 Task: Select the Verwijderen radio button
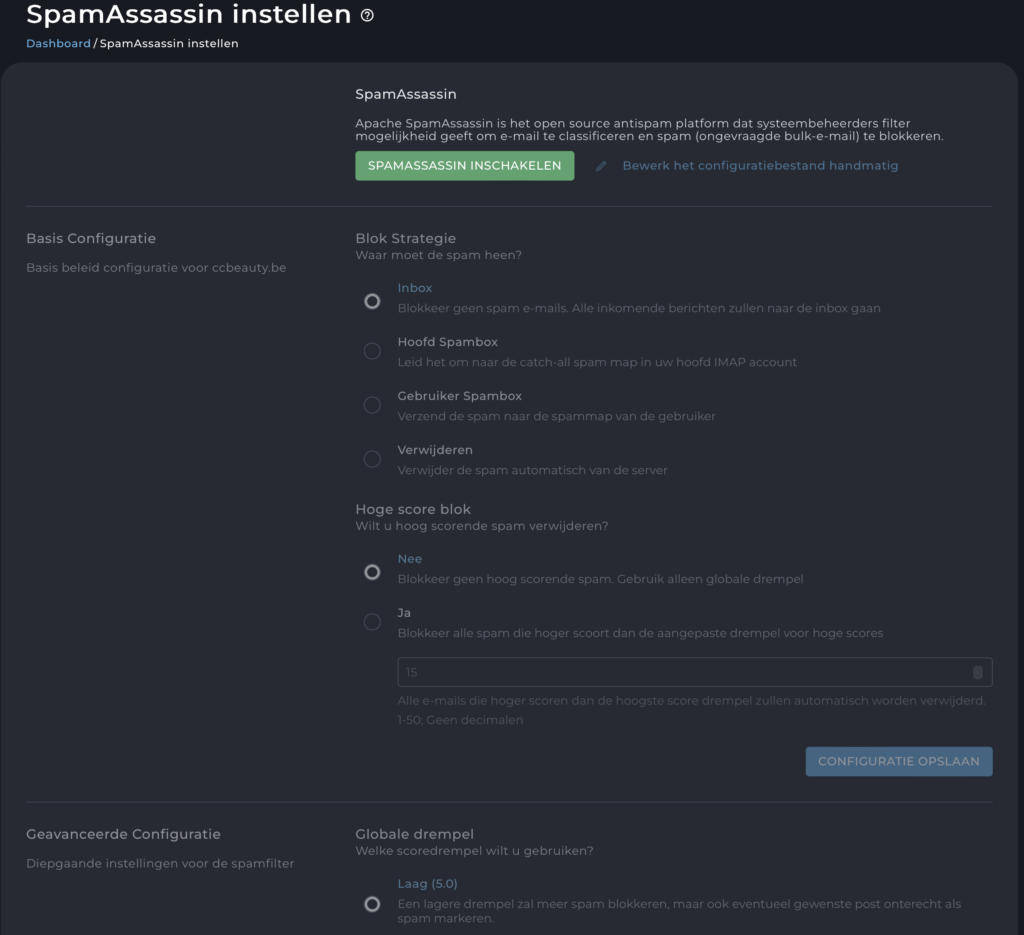click(x=372, y=460)
